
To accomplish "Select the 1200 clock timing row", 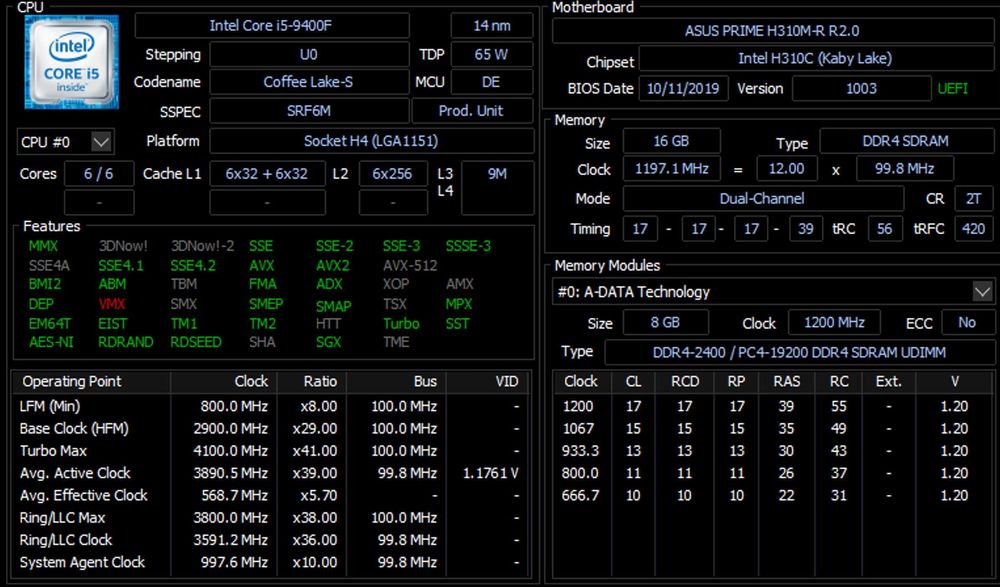I will pos(772,406).
